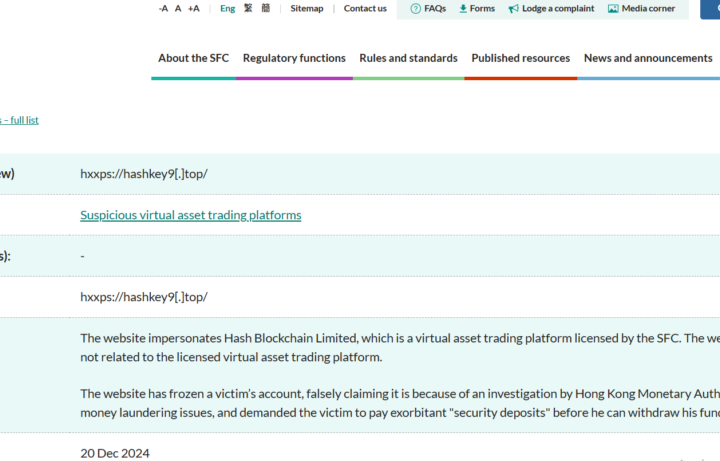The height and width of the screenshot is (461, 720).
Task: Decrease font size with -A
Action: pos(163,8)
